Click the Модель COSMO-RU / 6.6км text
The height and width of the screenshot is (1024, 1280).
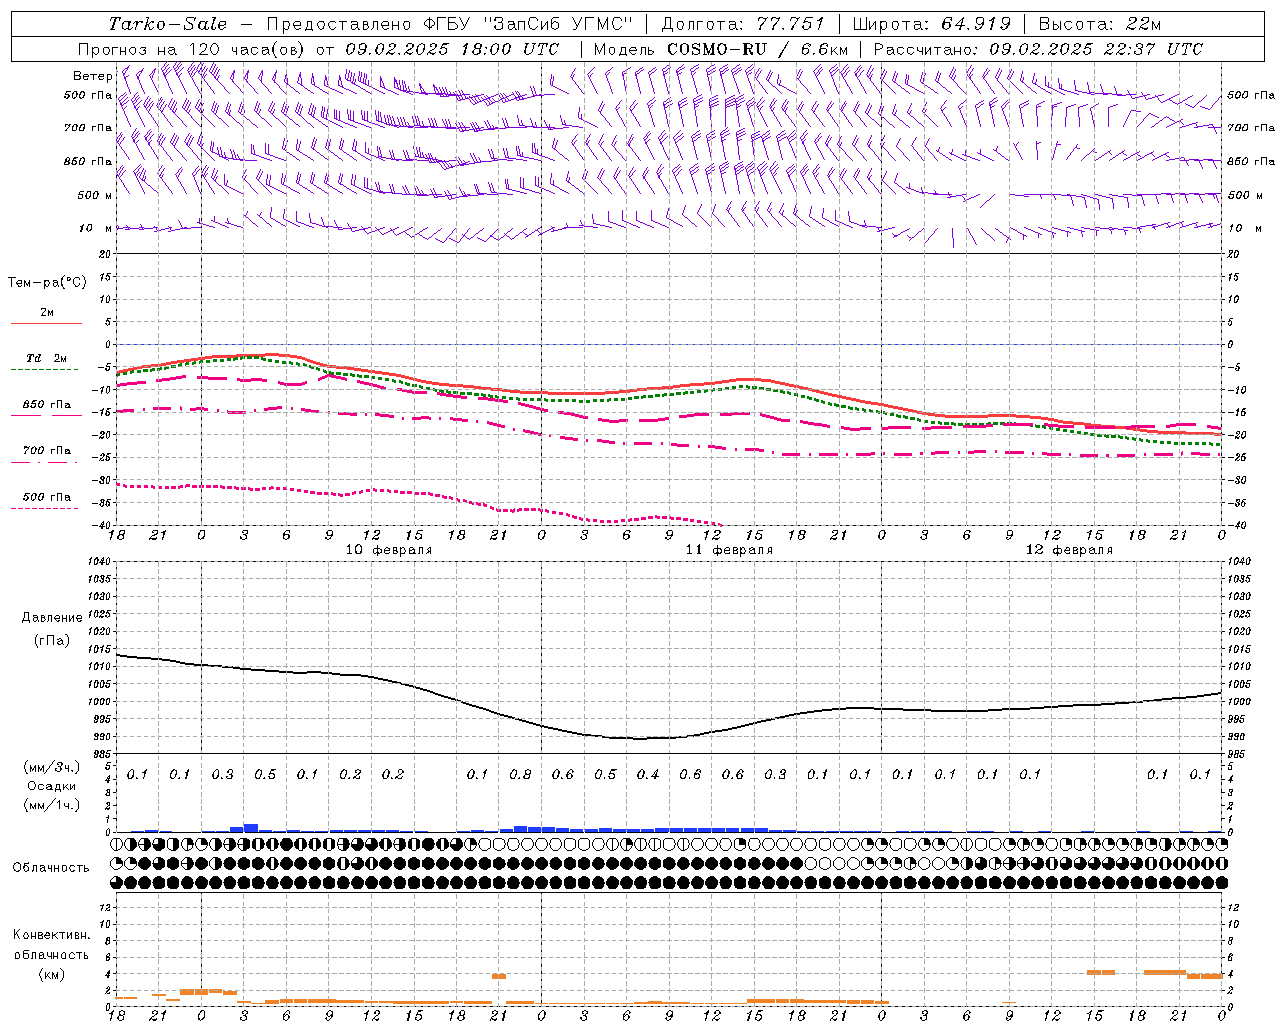coord(721,49)
